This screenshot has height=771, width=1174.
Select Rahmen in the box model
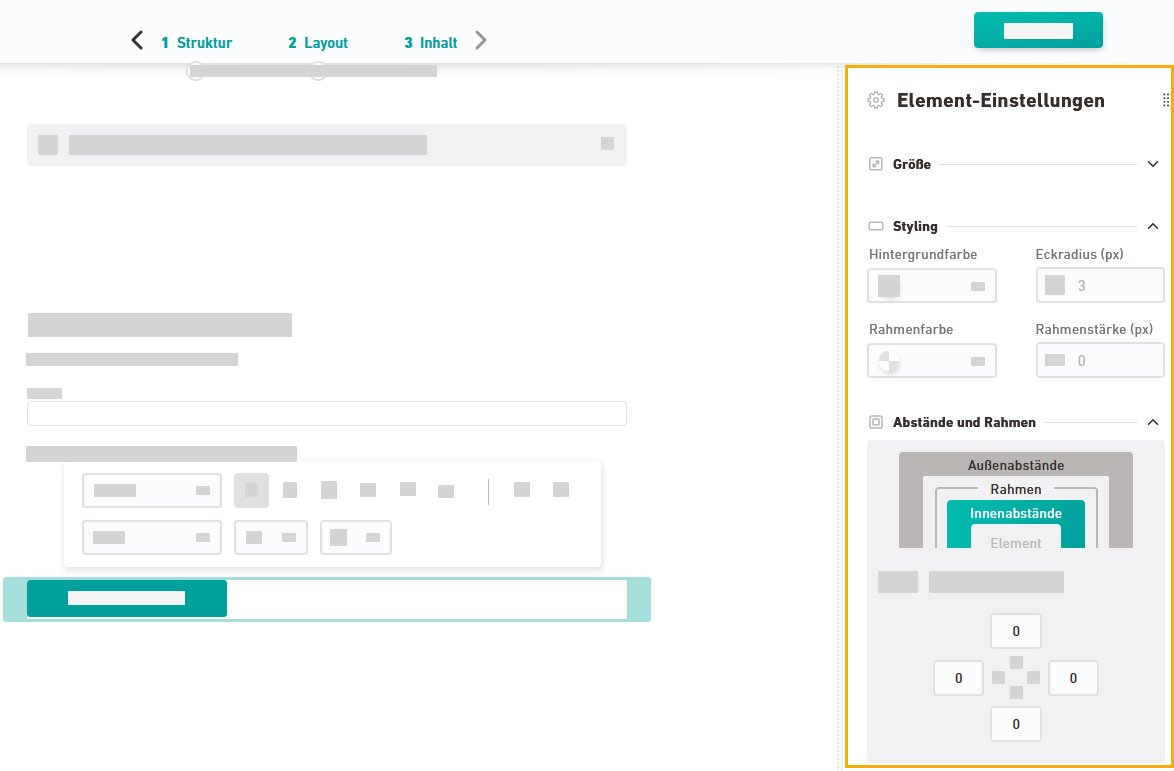click(1015, 489)
